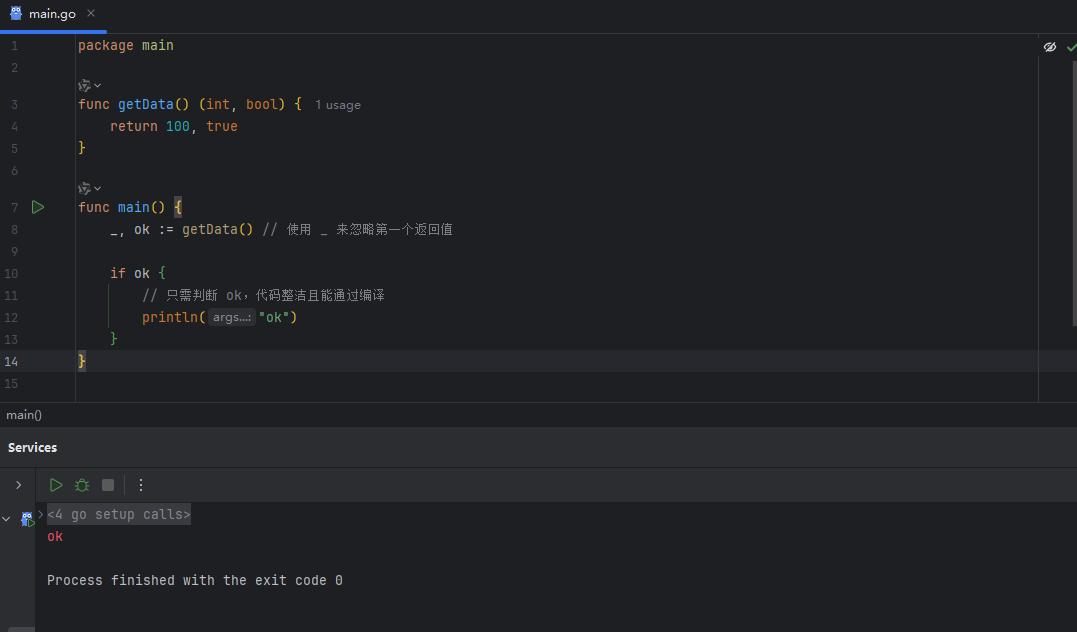The width and height of the screenshot is (1077, 632).
Task: Toggle reader mode eye icon
Action: (x=1050, y=47)
